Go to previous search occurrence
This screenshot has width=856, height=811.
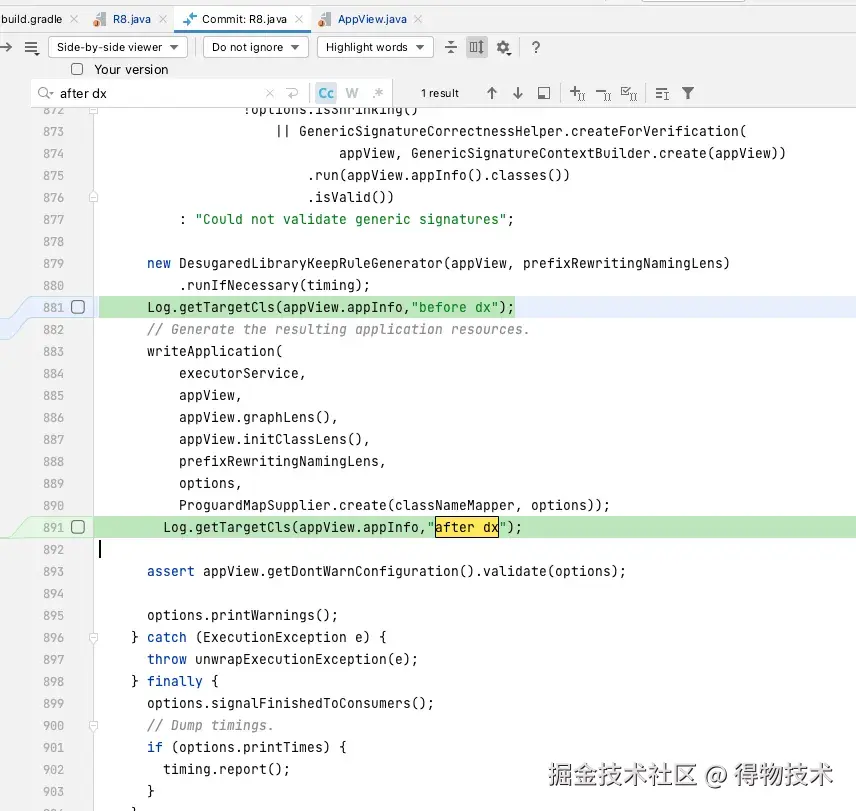tap(492, 93)
